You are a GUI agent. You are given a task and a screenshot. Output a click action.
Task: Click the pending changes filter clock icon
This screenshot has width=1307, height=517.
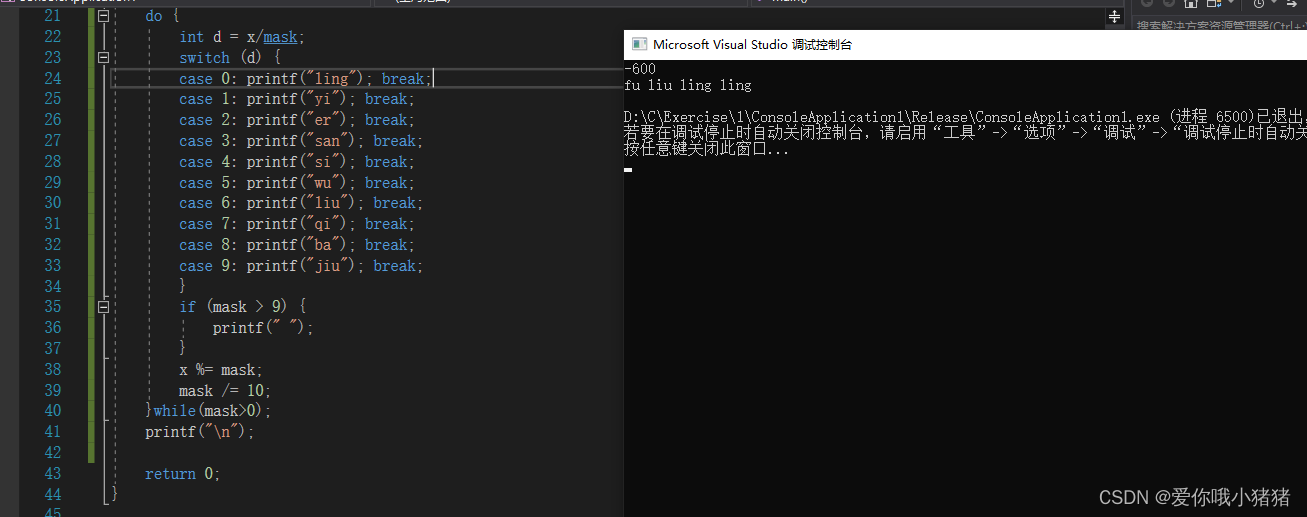tap(1258, 4)
